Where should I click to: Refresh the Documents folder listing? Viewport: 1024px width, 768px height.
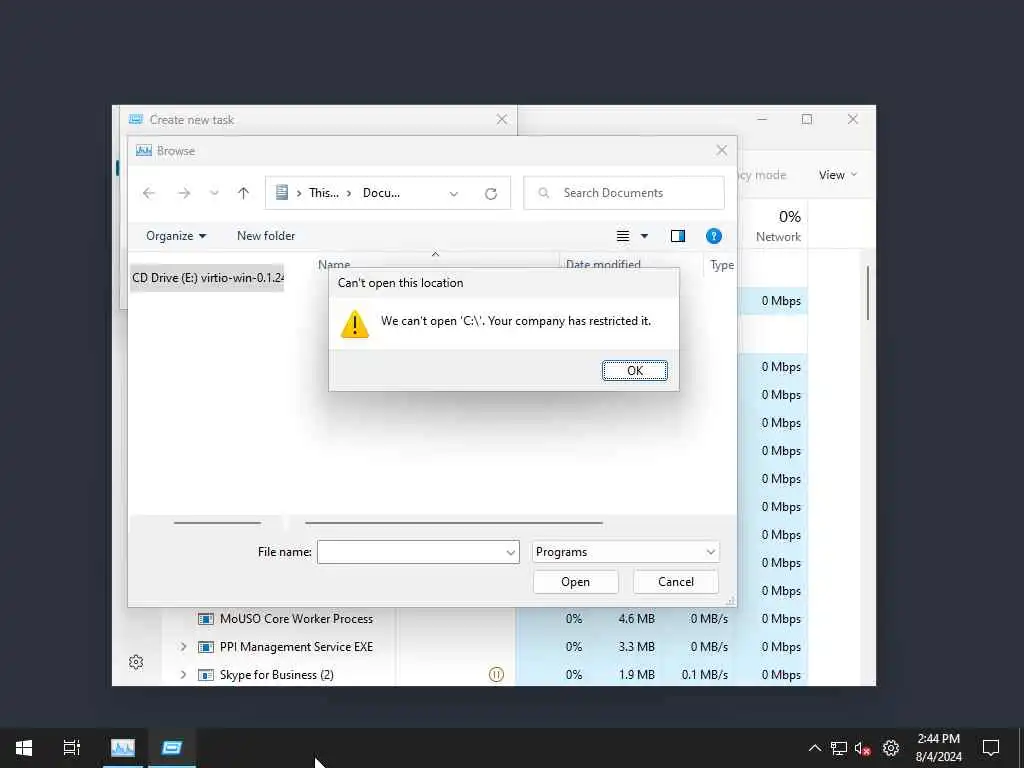[x=491, y=193]
